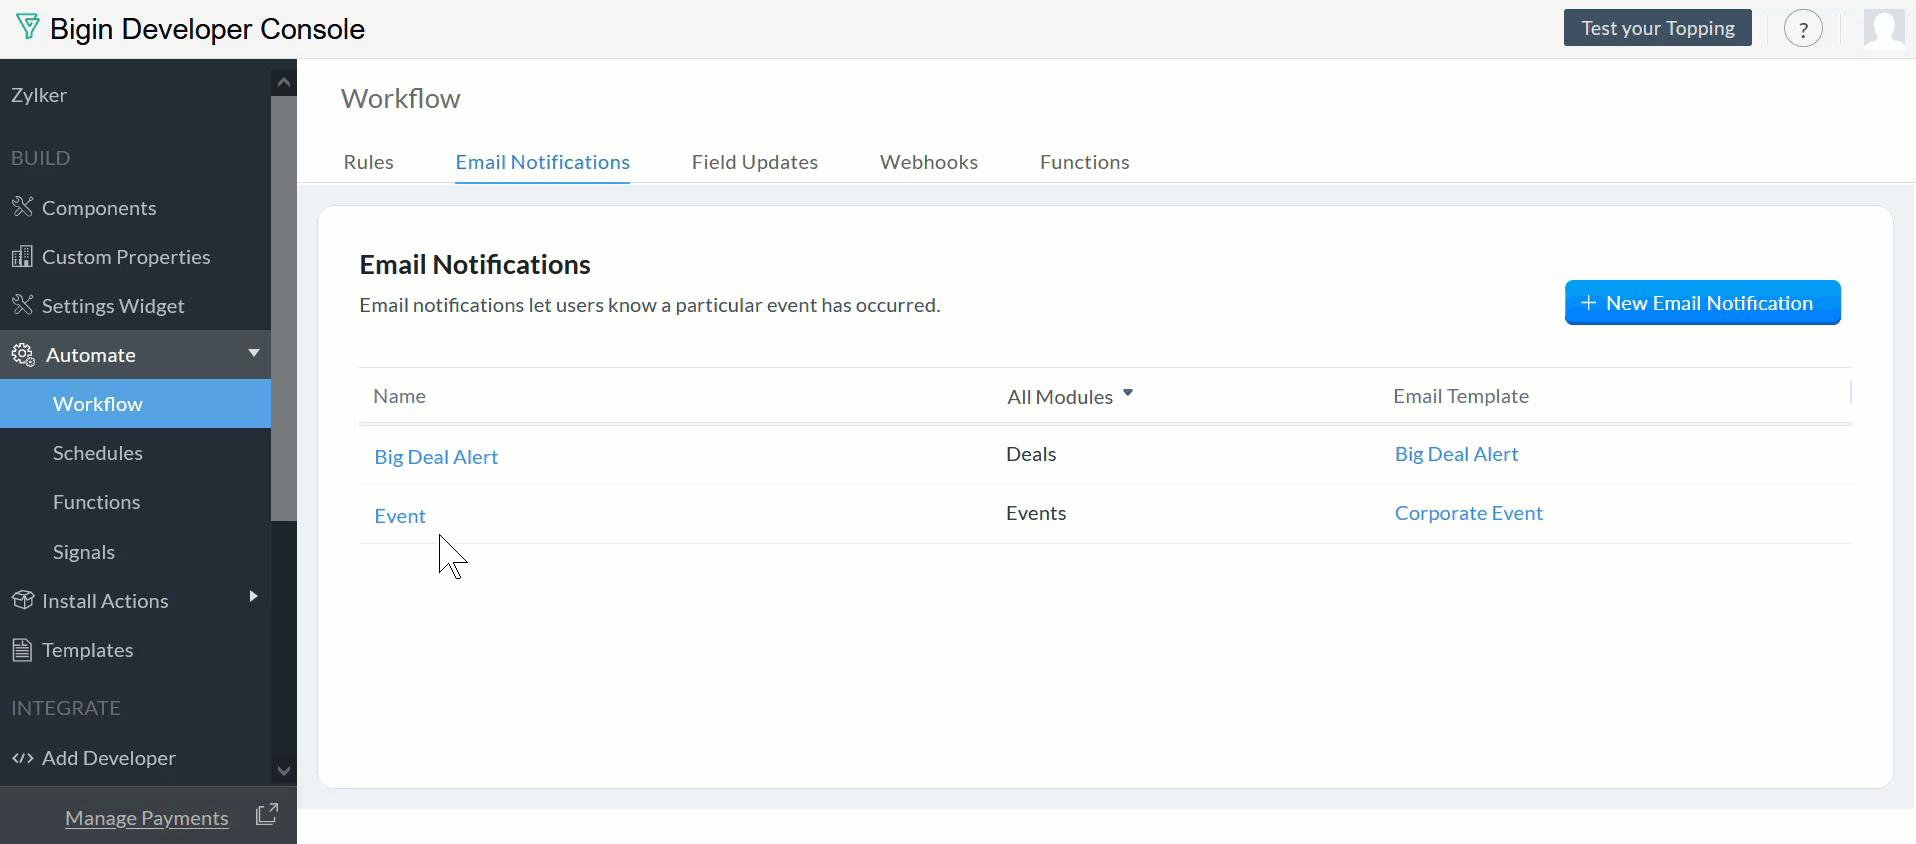This screenshot has width=1916, height=844.
Task: Switch to the Field Updates tab
Action: coord(755,162)
